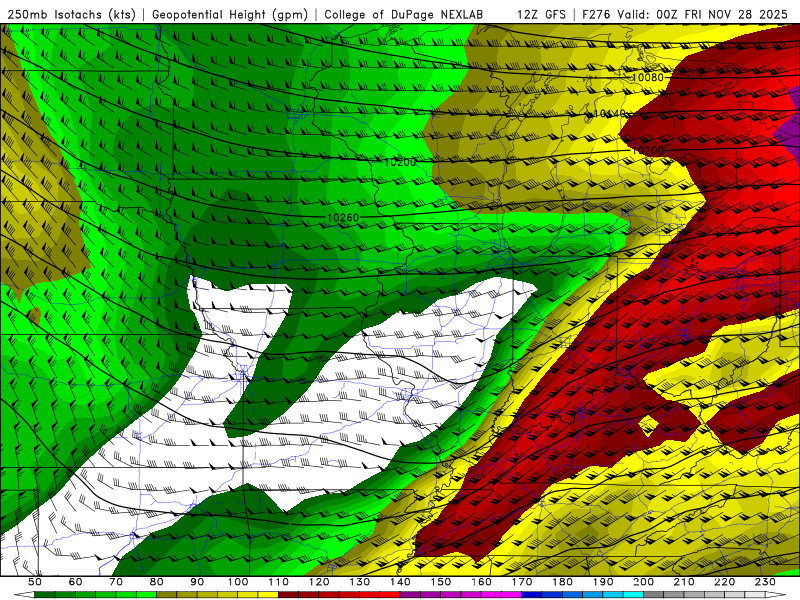Click the left arrow end of the colorbar
The image size is (800, 600).
point(24,594)
